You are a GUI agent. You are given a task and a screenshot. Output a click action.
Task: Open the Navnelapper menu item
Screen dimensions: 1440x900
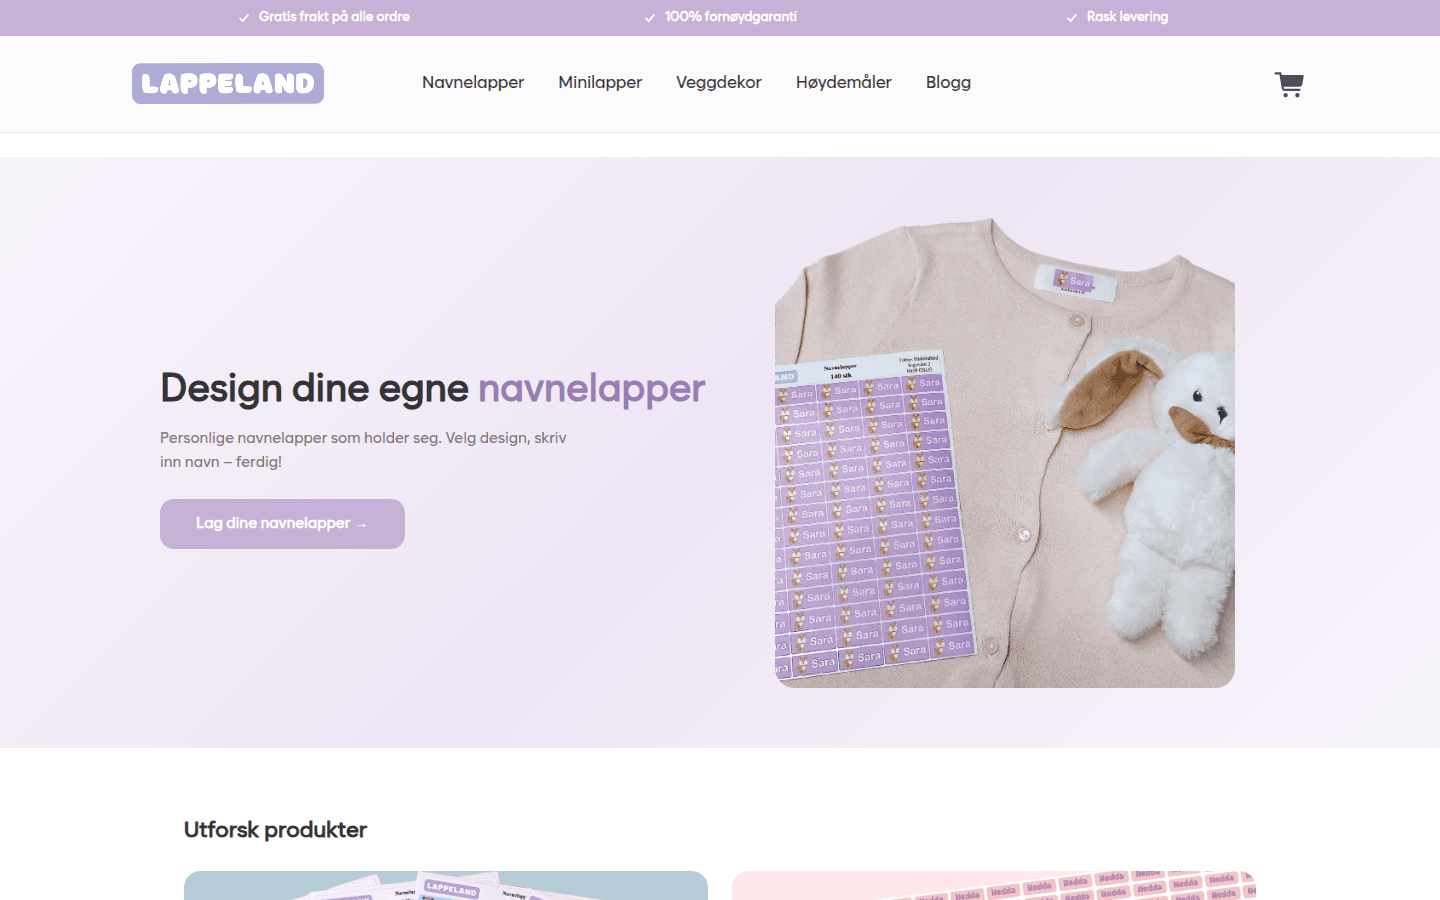(473, 83)
